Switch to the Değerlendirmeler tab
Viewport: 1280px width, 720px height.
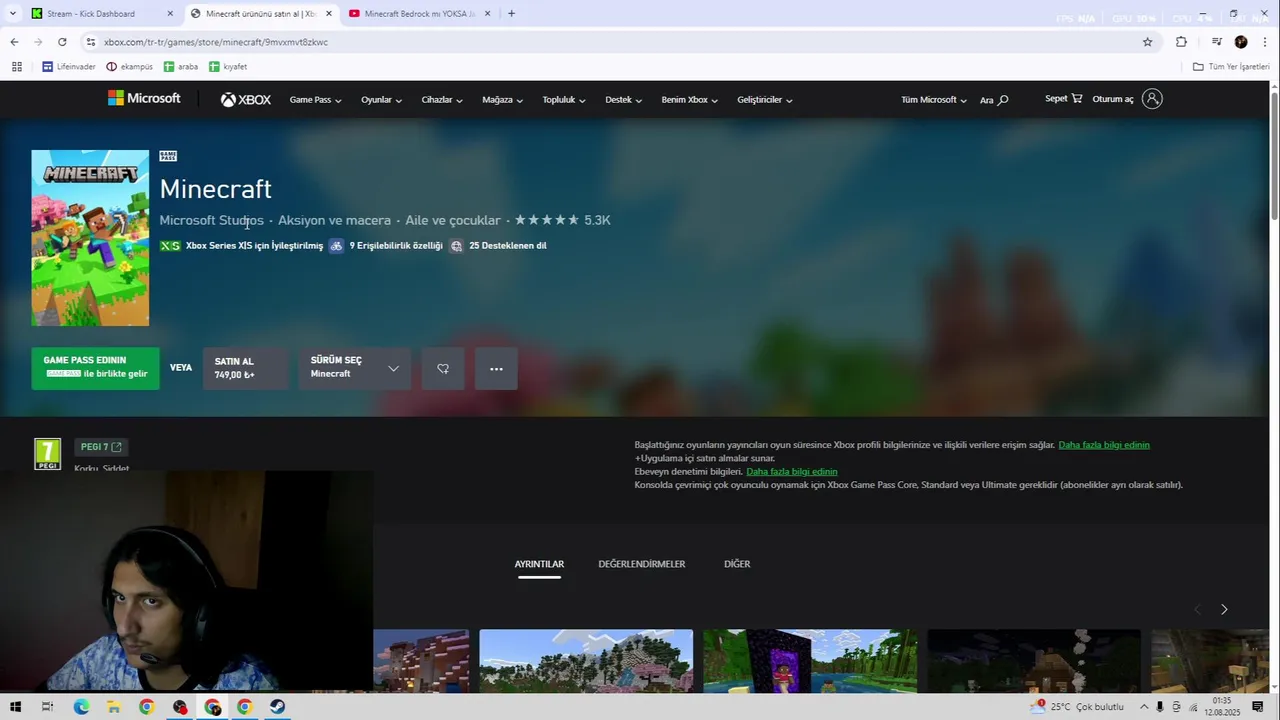click(x=642, y=564)
